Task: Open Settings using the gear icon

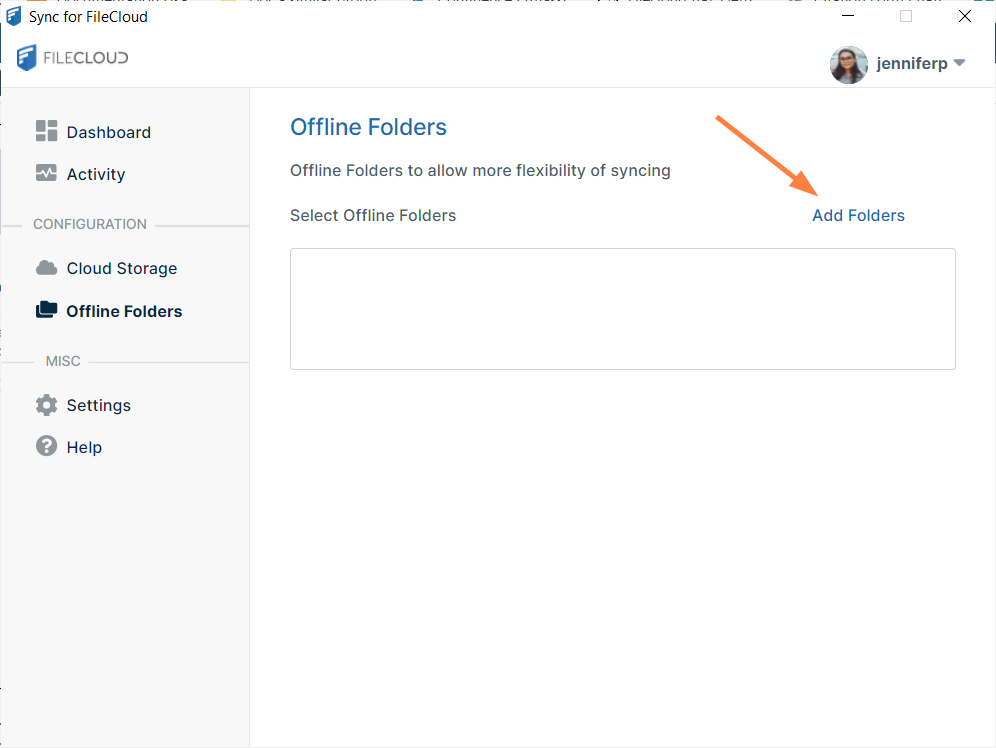Action: coord(46,405)
